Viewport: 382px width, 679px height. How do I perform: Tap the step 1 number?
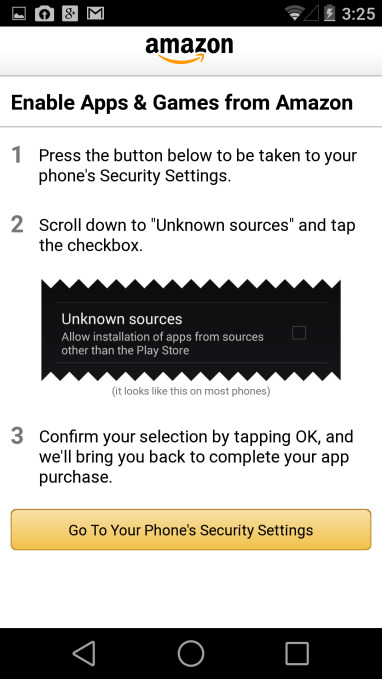pos(16,155)
